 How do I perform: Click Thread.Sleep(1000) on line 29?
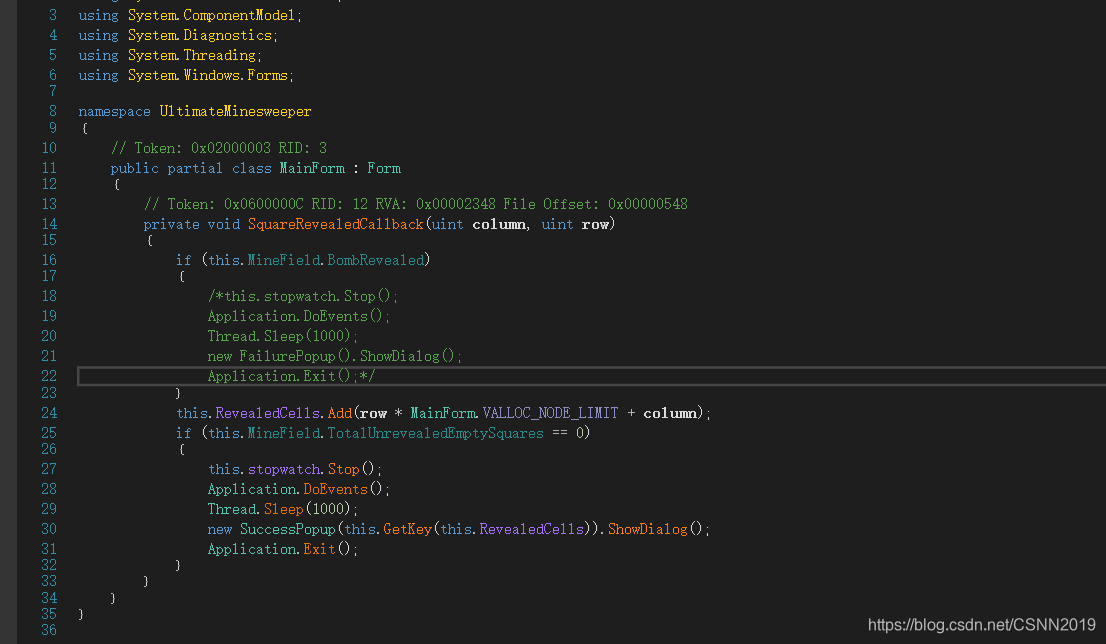(282, 509)
